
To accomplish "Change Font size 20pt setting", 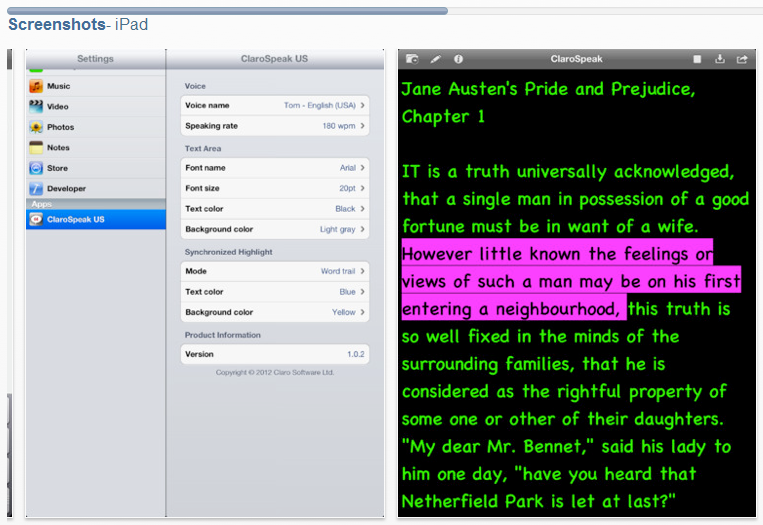I will [x=274, y=188].
